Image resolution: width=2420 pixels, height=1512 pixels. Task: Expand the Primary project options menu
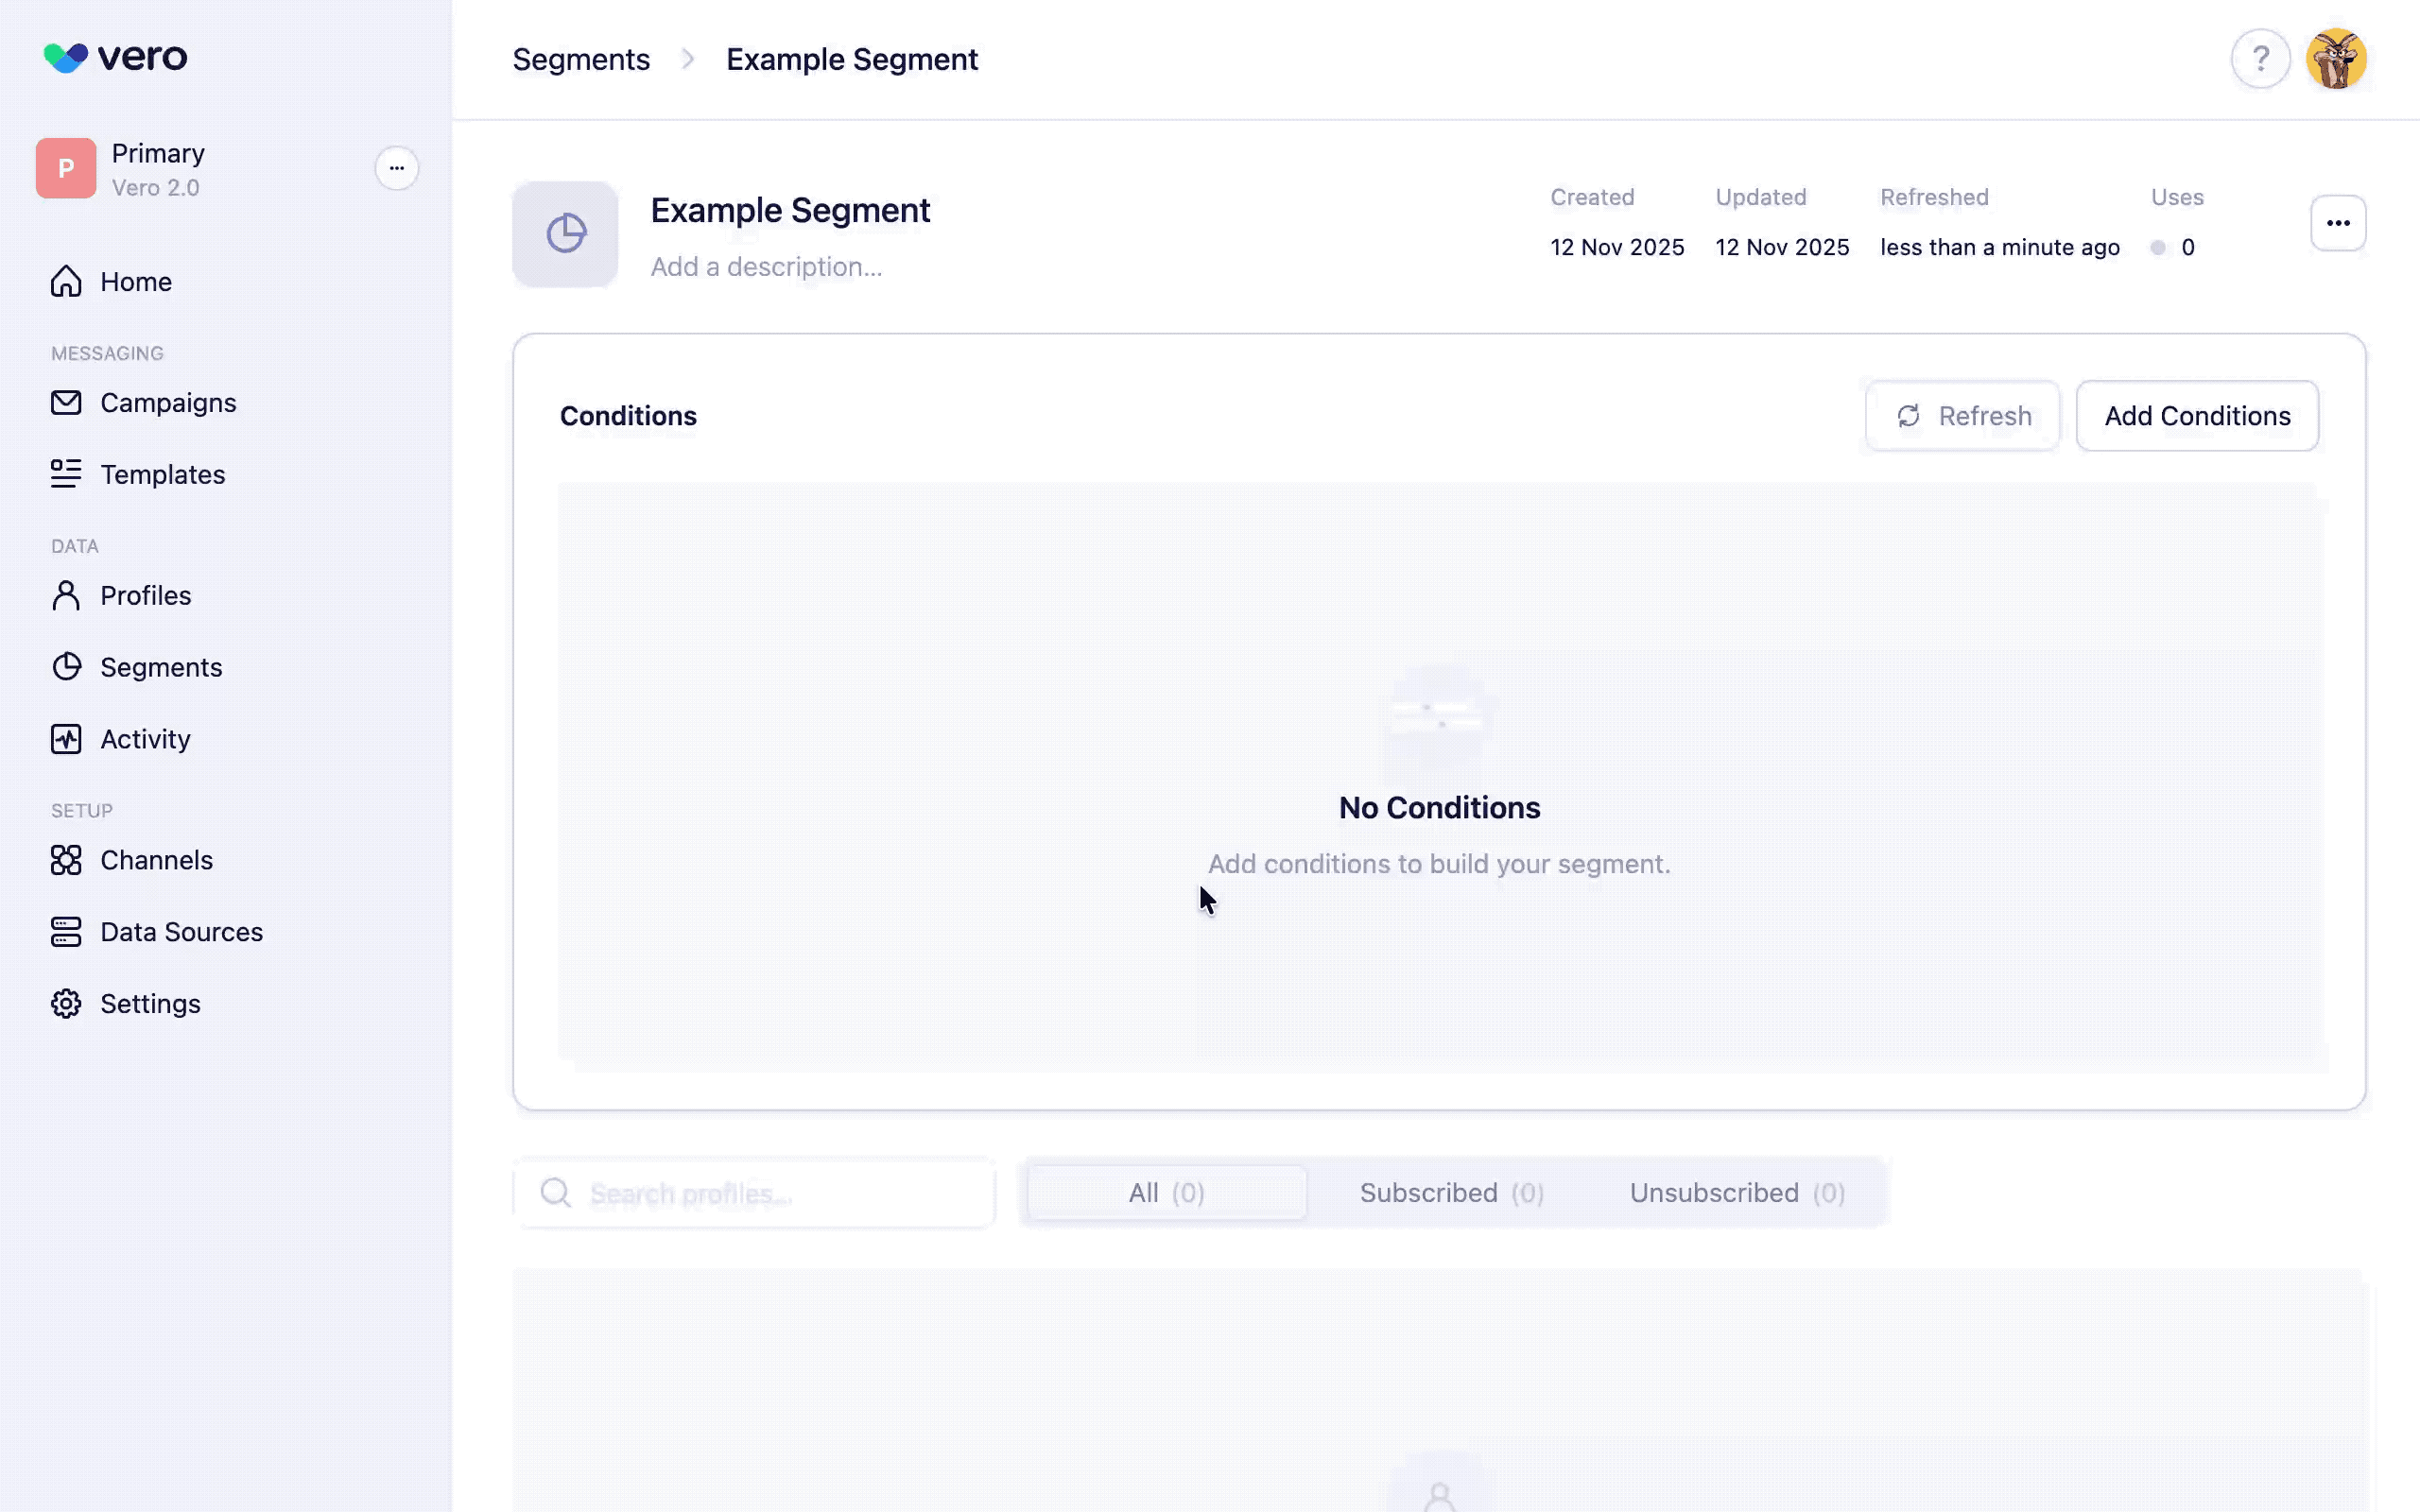click(396, 168)
